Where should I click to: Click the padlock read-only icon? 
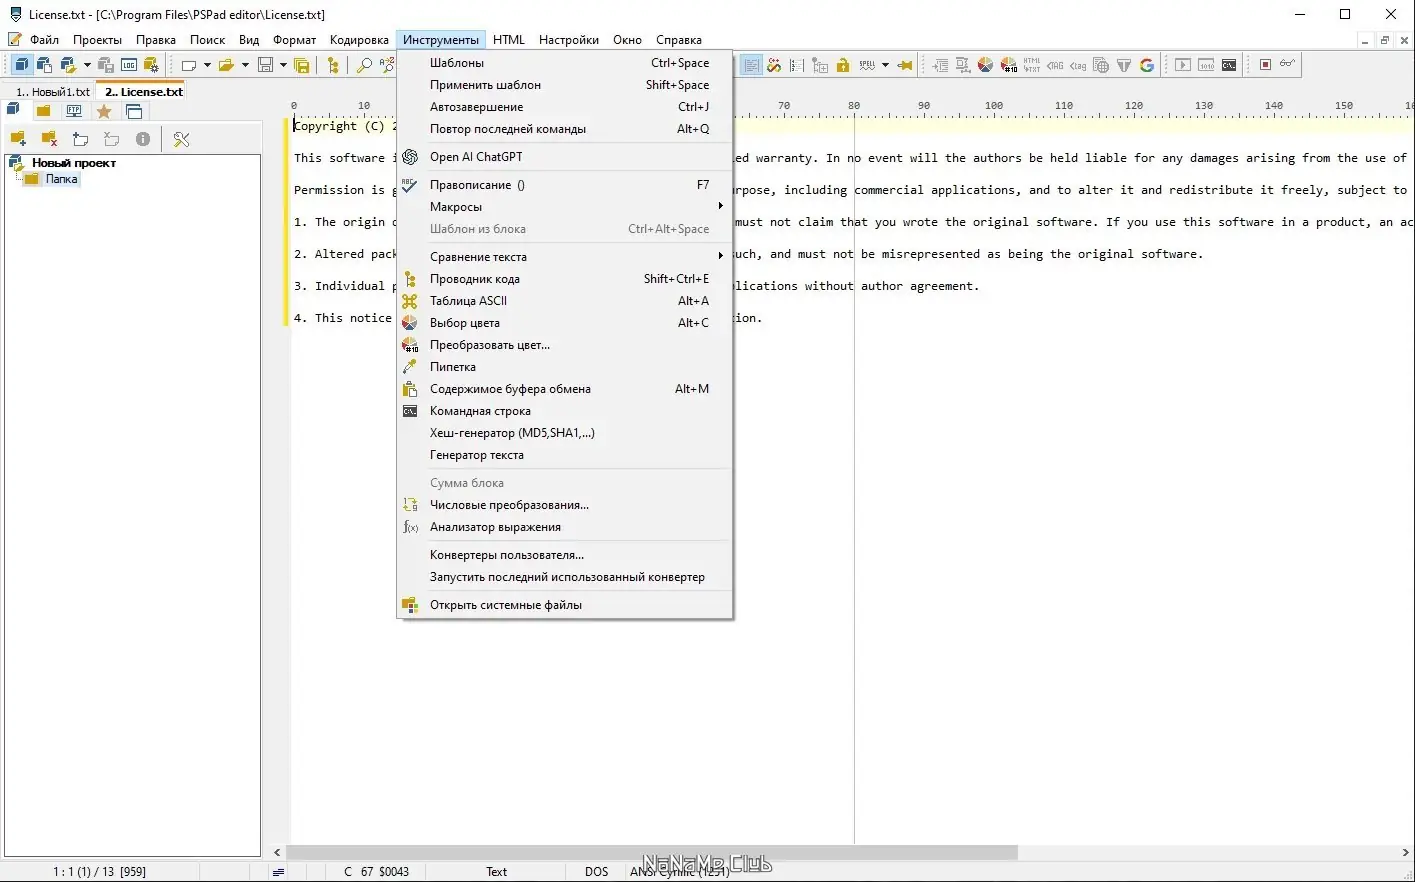[x=843, y=65]
